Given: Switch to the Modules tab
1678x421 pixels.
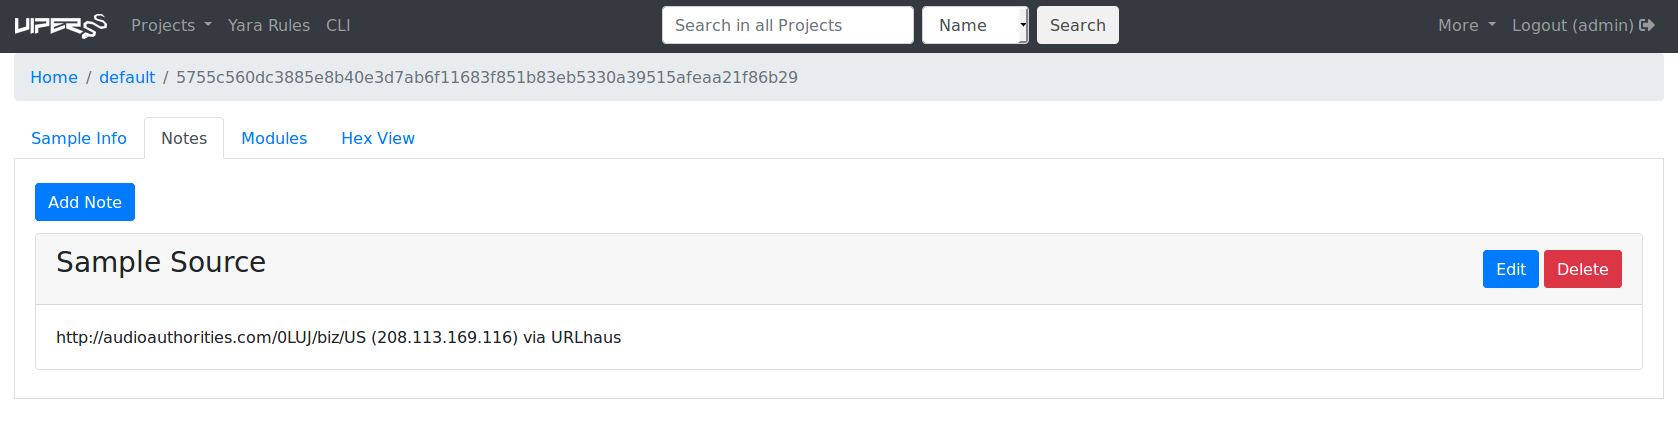Looking at the screenshot, I should 274,138.
